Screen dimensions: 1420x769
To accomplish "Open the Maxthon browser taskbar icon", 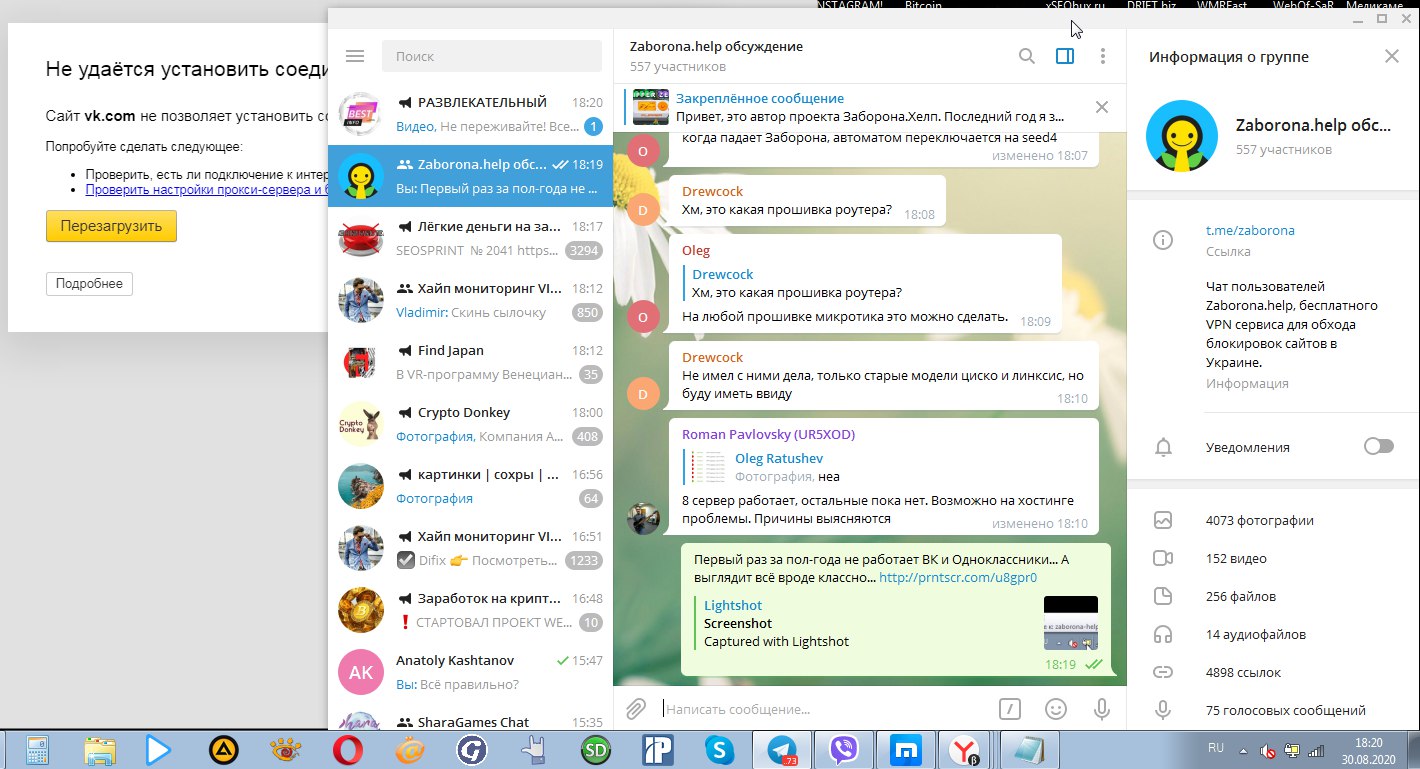I will click(x=905, y=749).
